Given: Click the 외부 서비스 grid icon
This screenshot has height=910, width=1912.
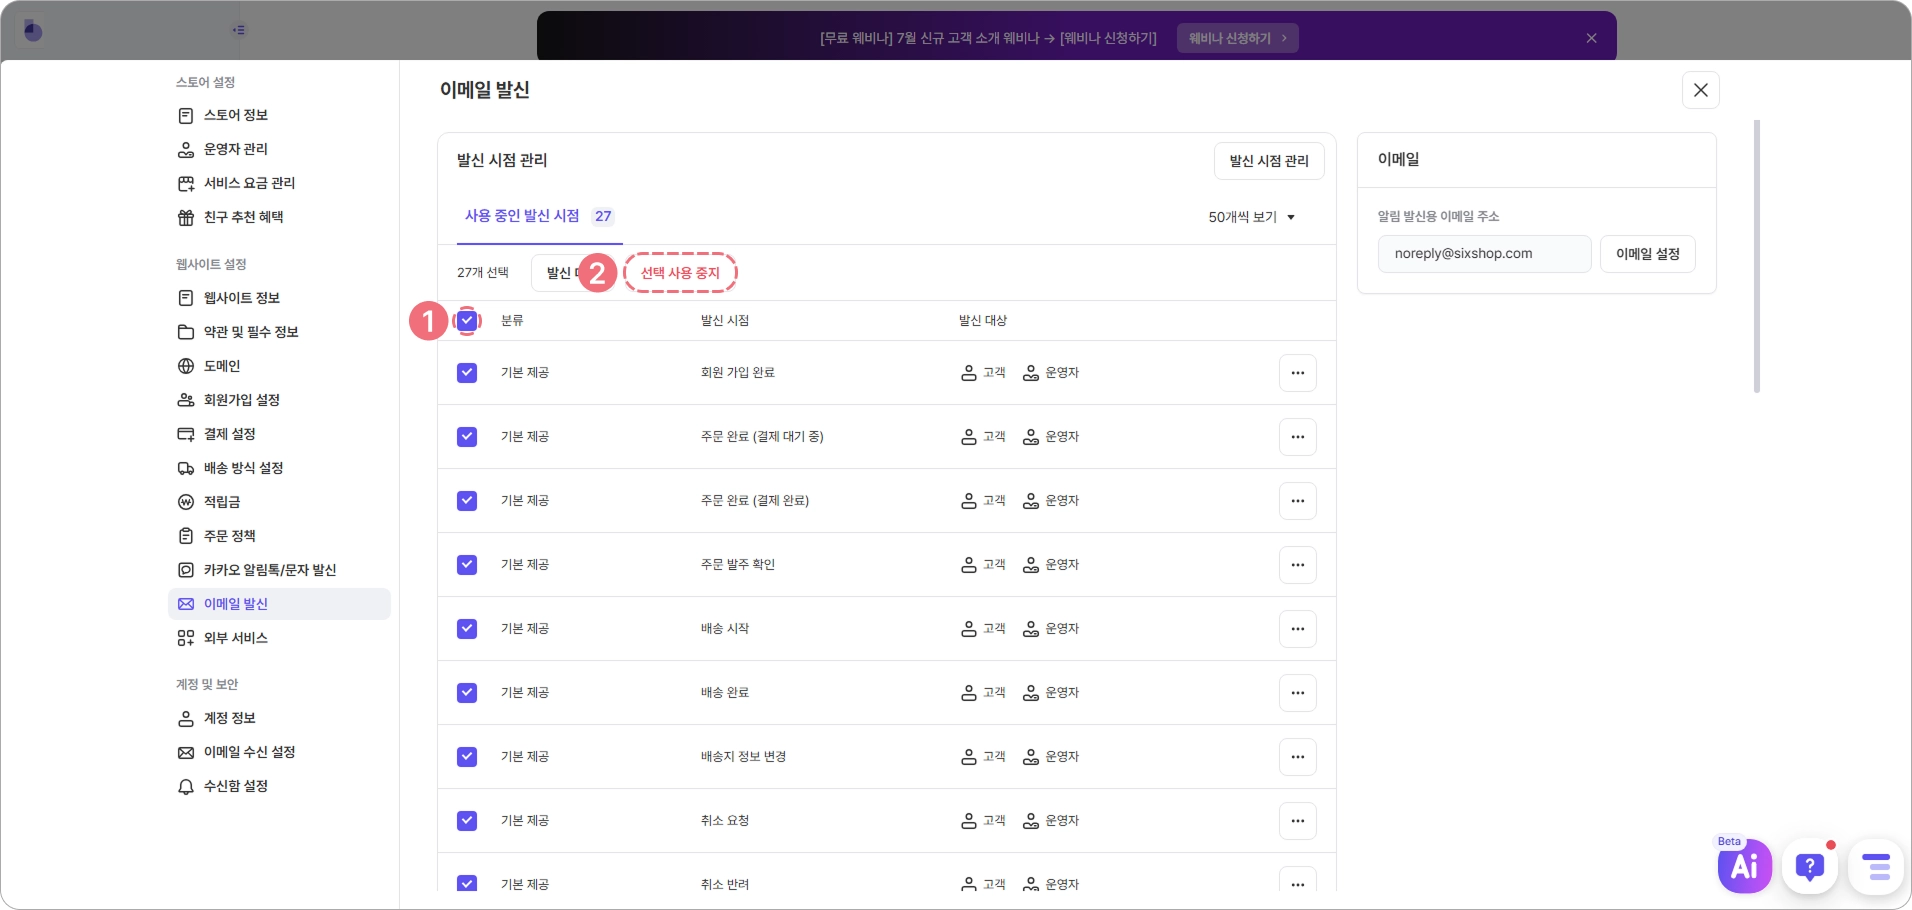Looking at the screenshot, I should 186,638.
